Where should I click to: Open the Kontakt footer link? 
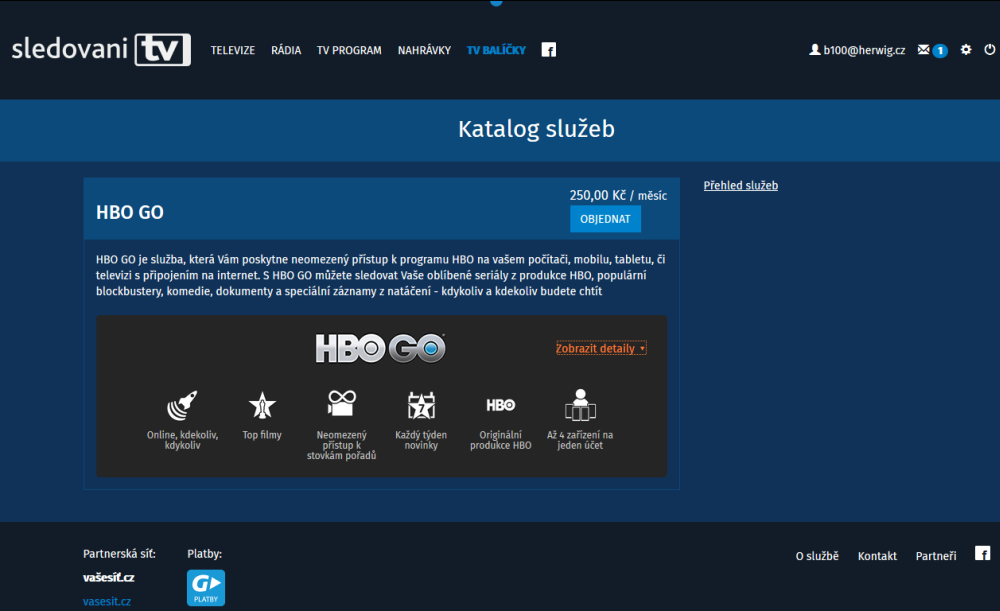[x=877, y=556]
